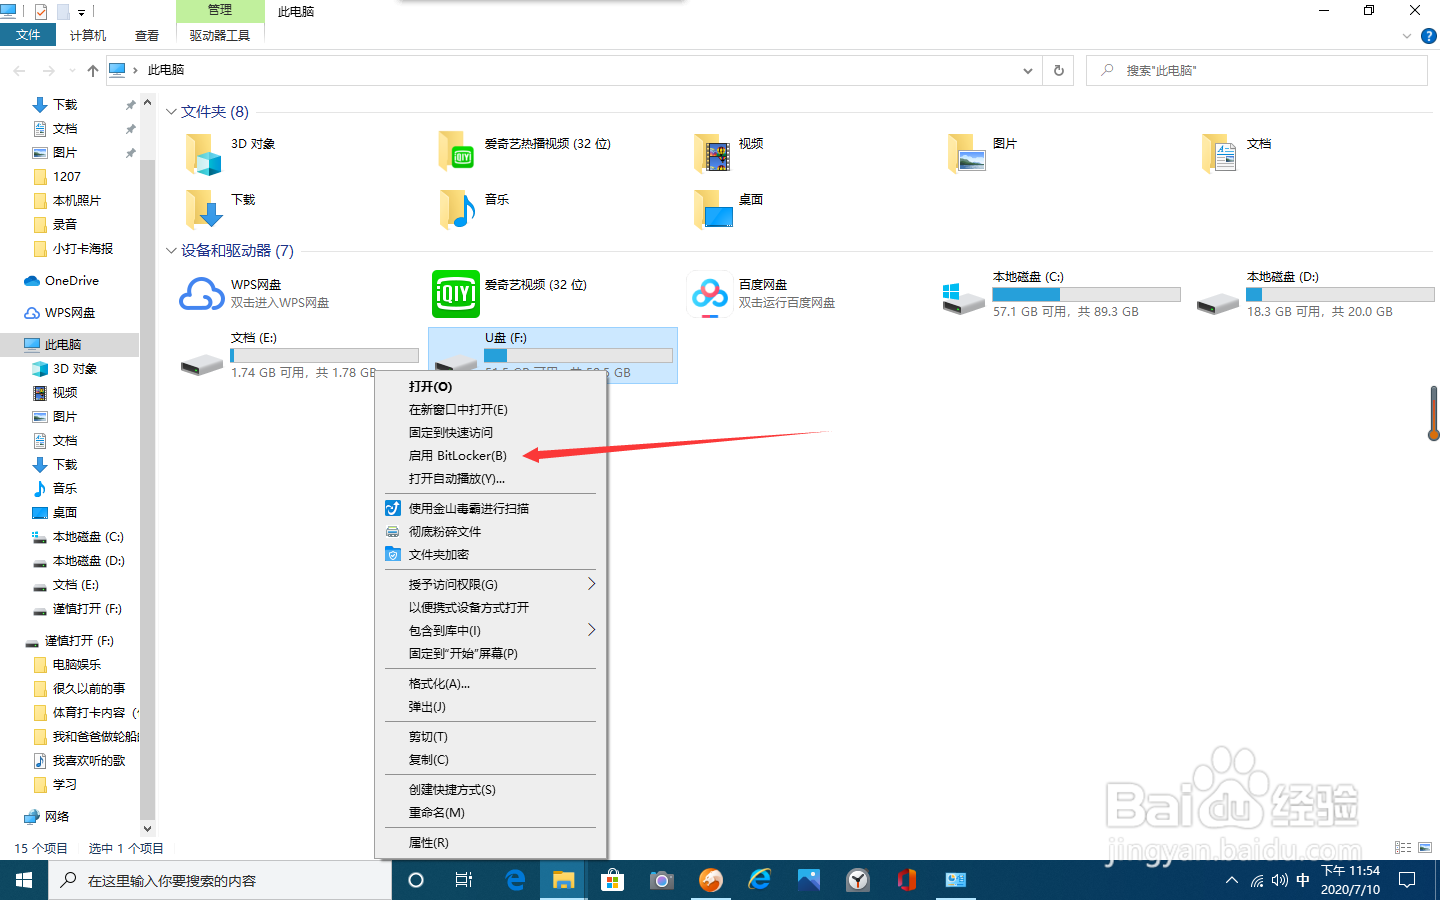Open Task View on taskbar

click(x=464, y=880)
